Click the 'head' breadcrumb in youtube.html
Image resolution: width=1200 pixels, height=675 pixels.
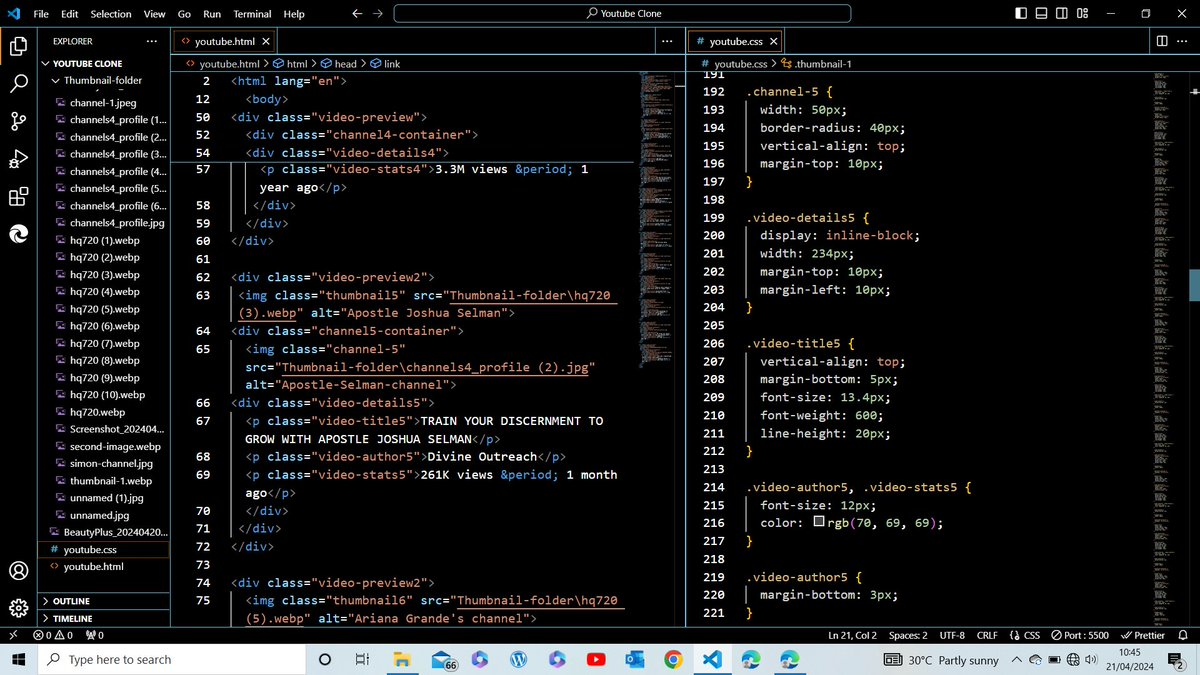[345, 64]
